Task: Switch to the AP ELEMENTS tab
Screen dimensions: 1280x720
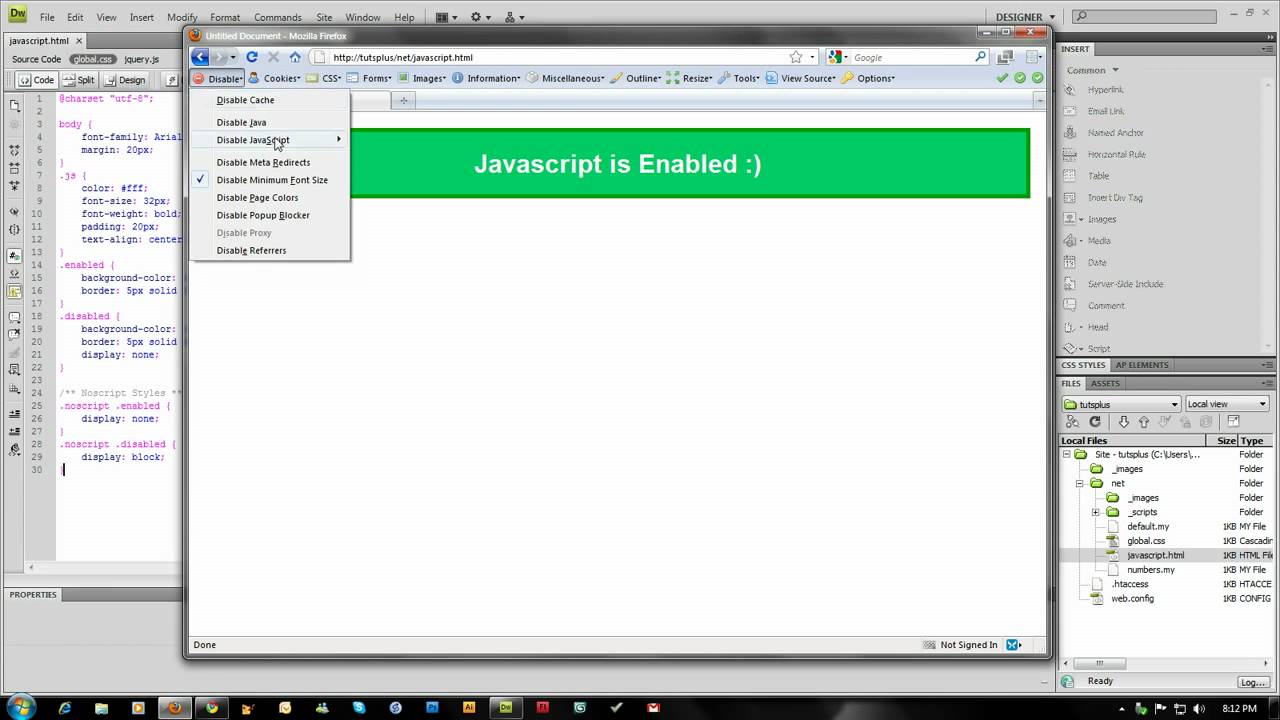Action: (1141, 365)
